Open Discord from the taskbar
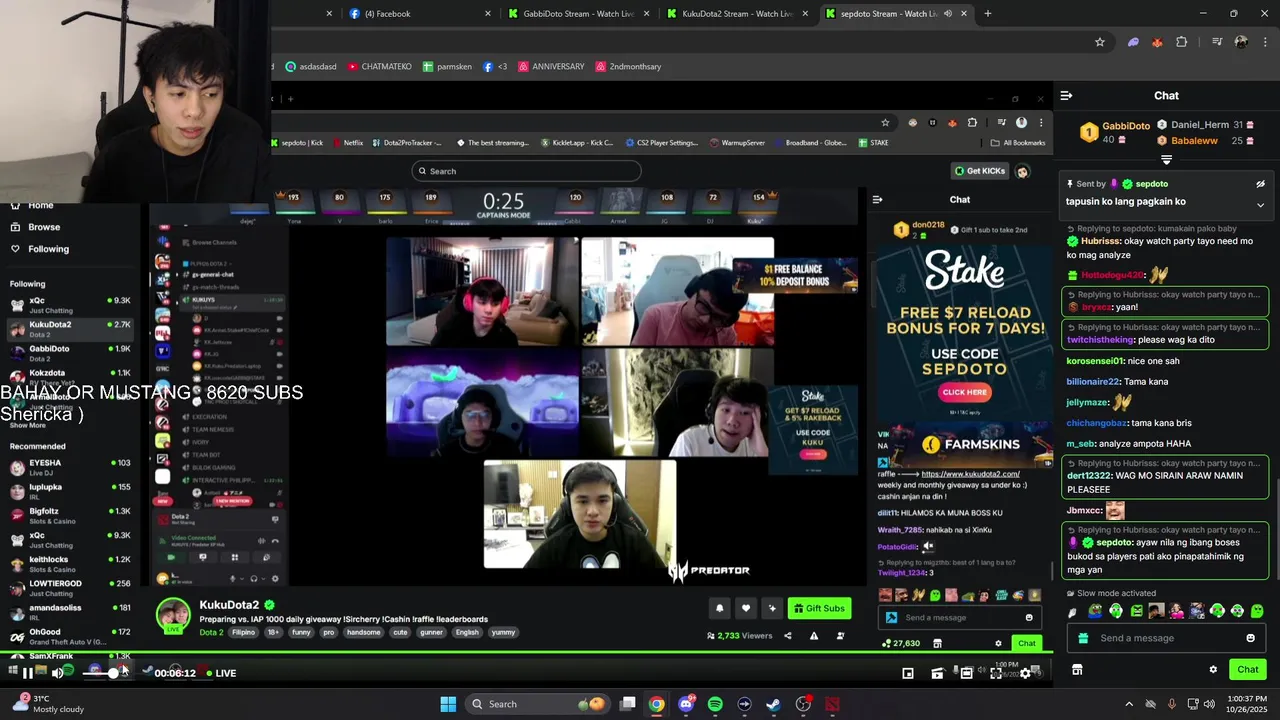This screenshot has height=720, width=1280. tap(686, 704)
